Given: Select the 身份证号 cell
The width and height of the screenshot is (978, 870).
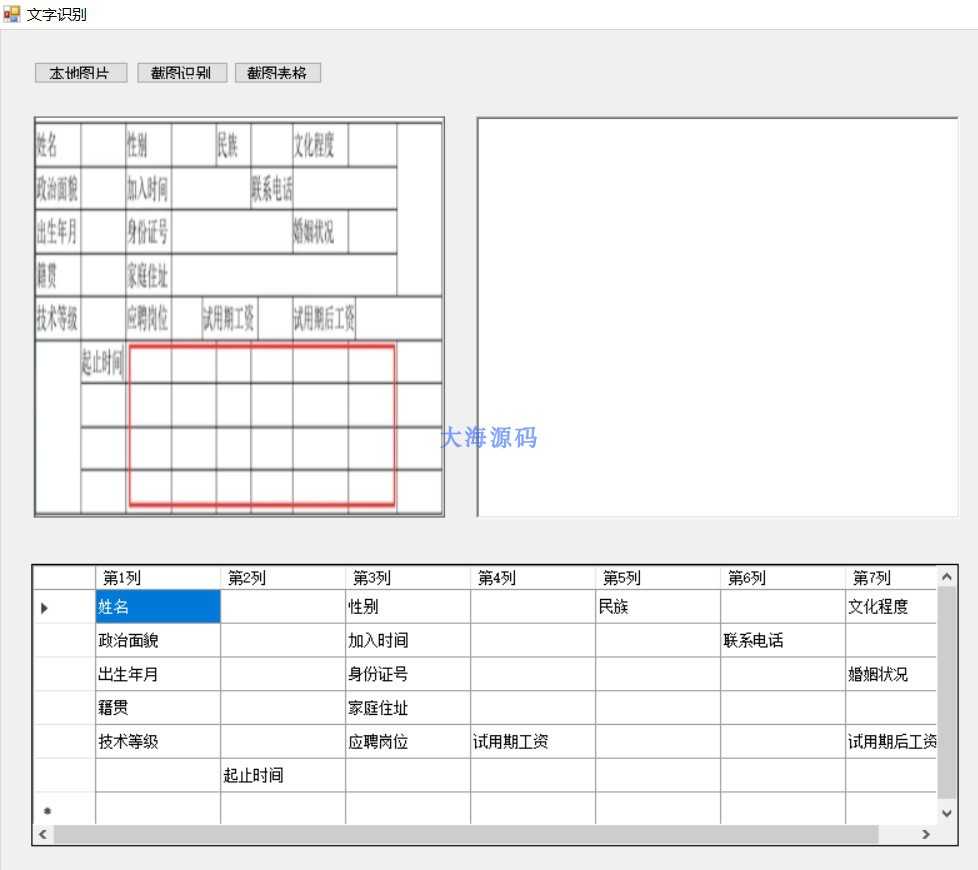Looking at the screenshot, I should click(408, 674).
